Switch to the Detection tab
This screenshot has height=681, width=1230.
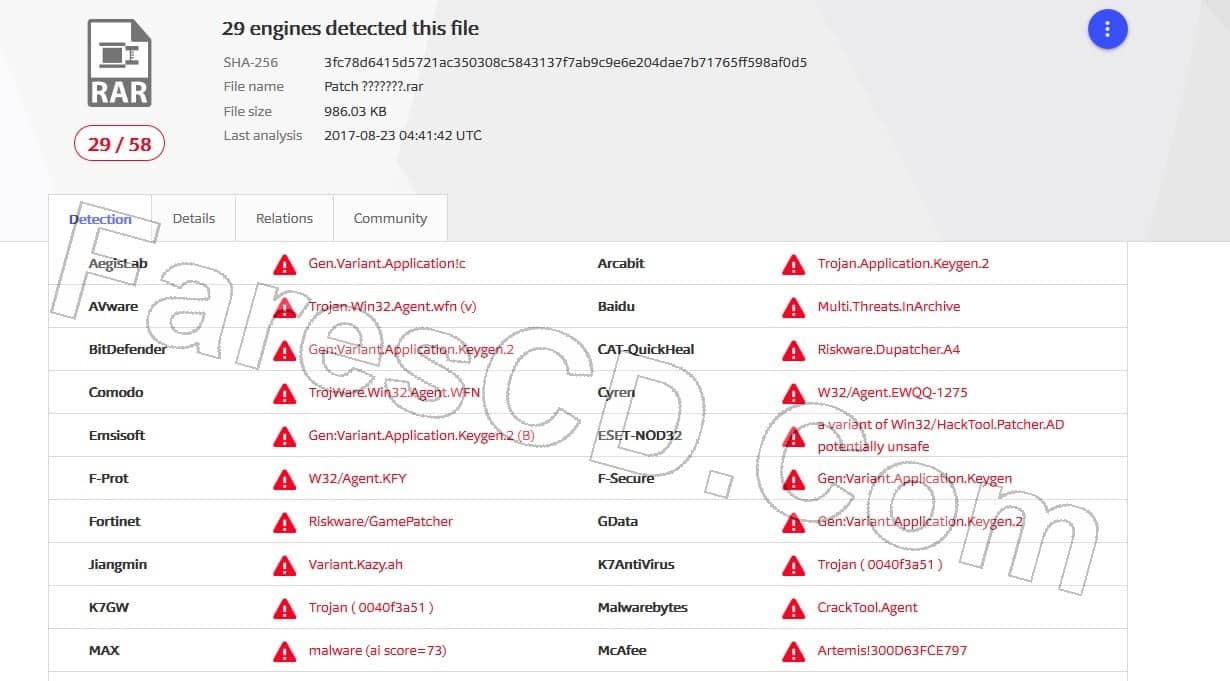coord(100,219)
